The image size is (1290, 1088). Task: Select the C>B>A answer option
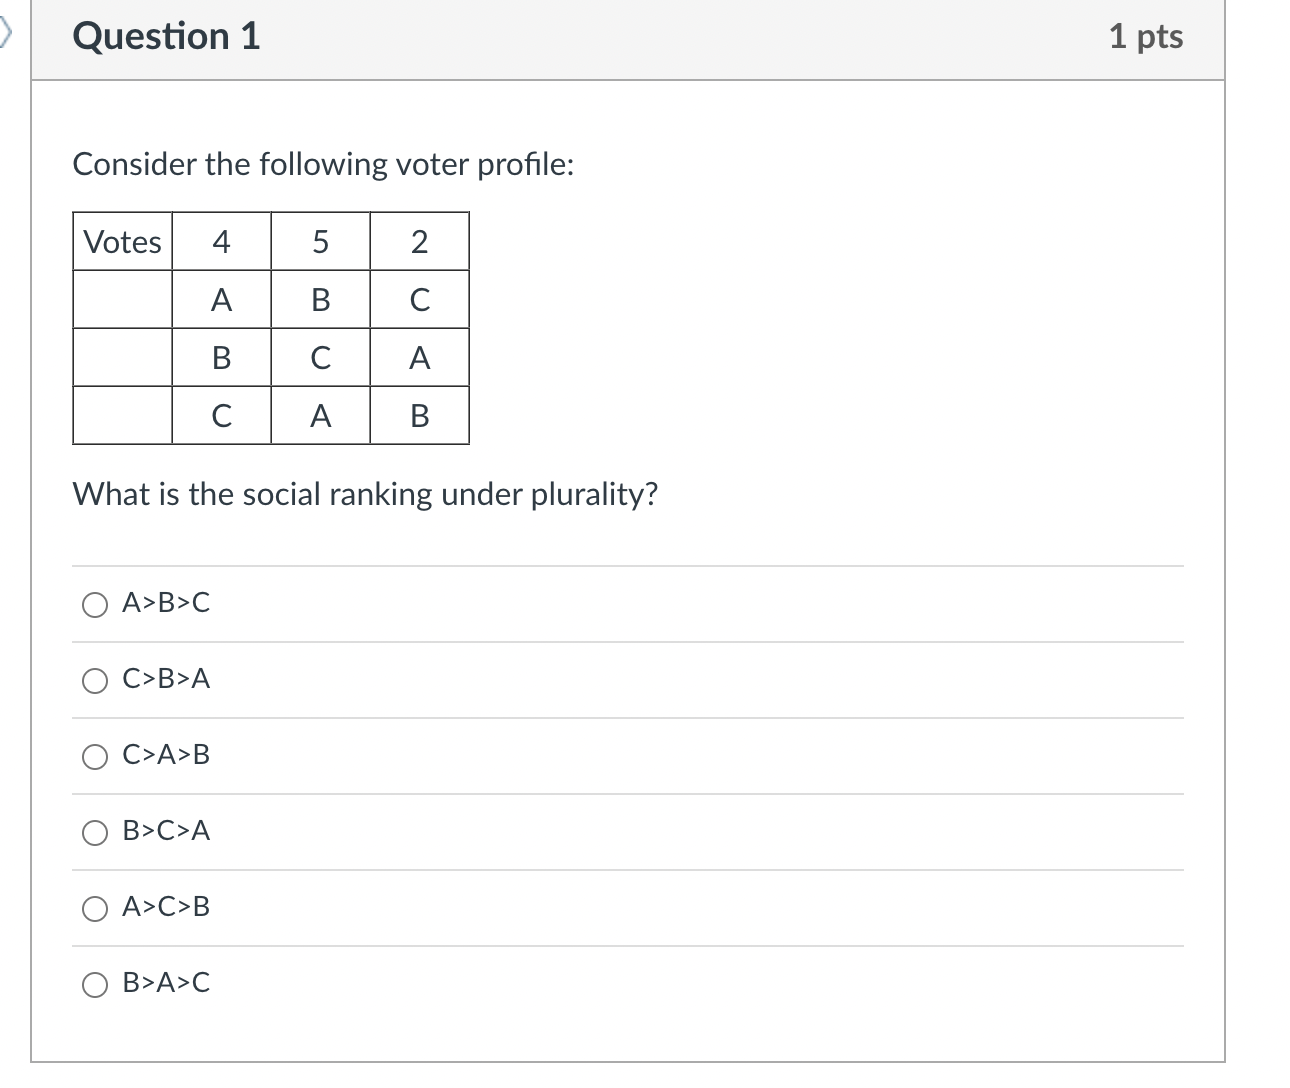[96, 680]
